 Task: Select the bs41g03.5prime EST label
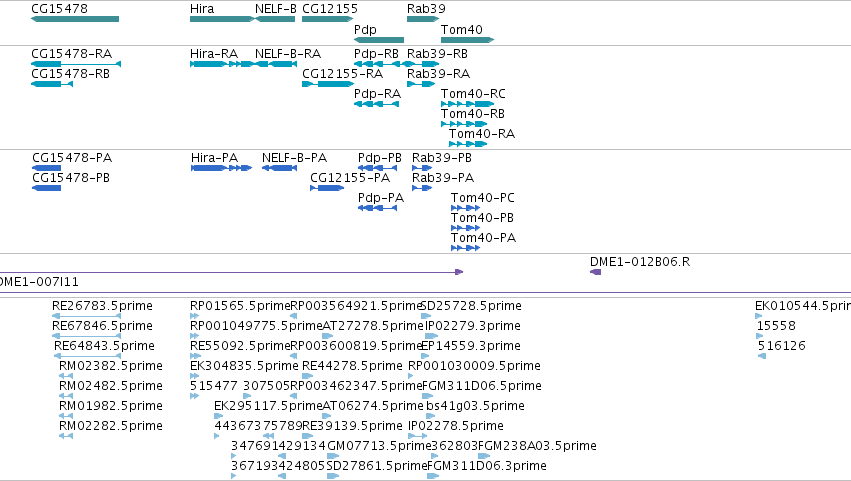click(475, 406)
